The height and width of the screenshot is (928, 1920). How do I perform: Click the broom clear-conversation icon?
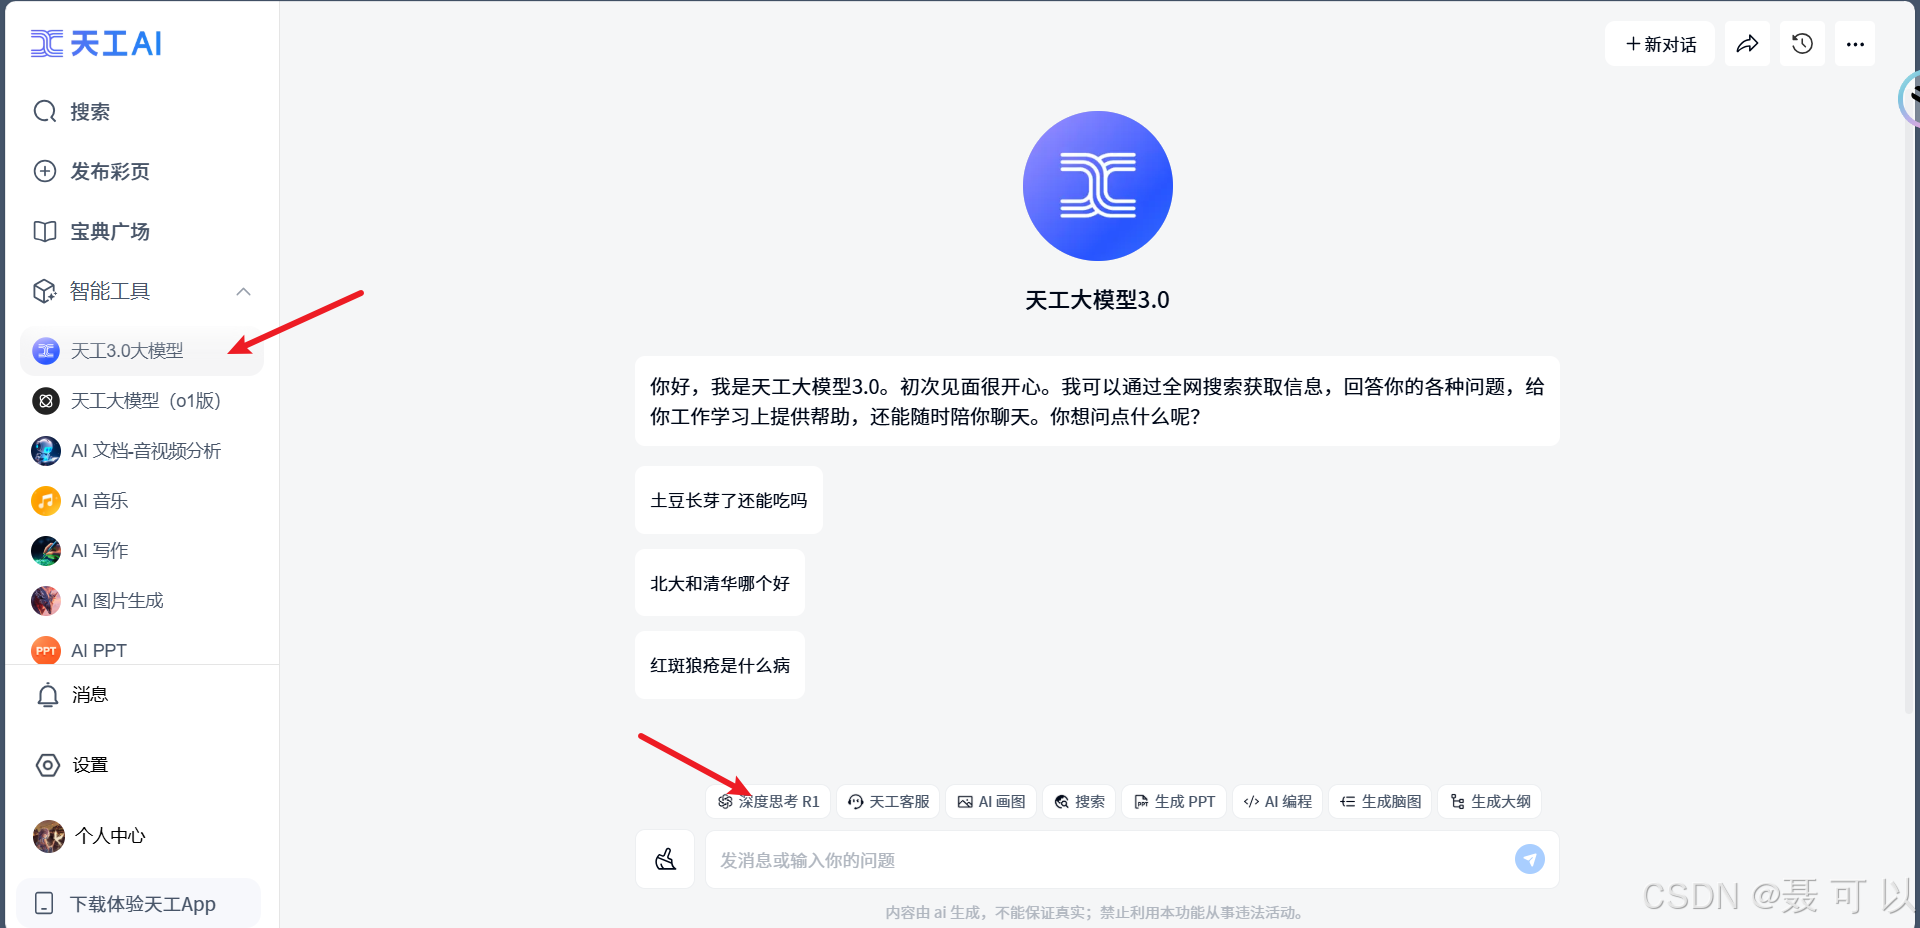(665, 859)
